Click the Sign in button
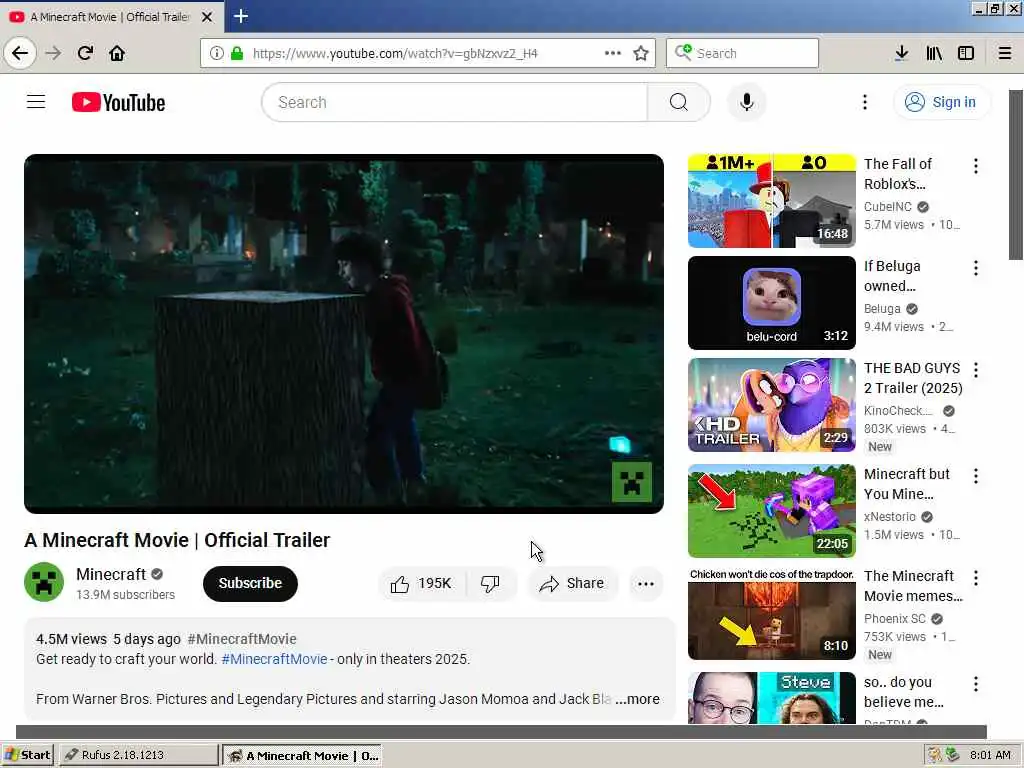This screenshot has height=768, width=1024. (941, 102)
